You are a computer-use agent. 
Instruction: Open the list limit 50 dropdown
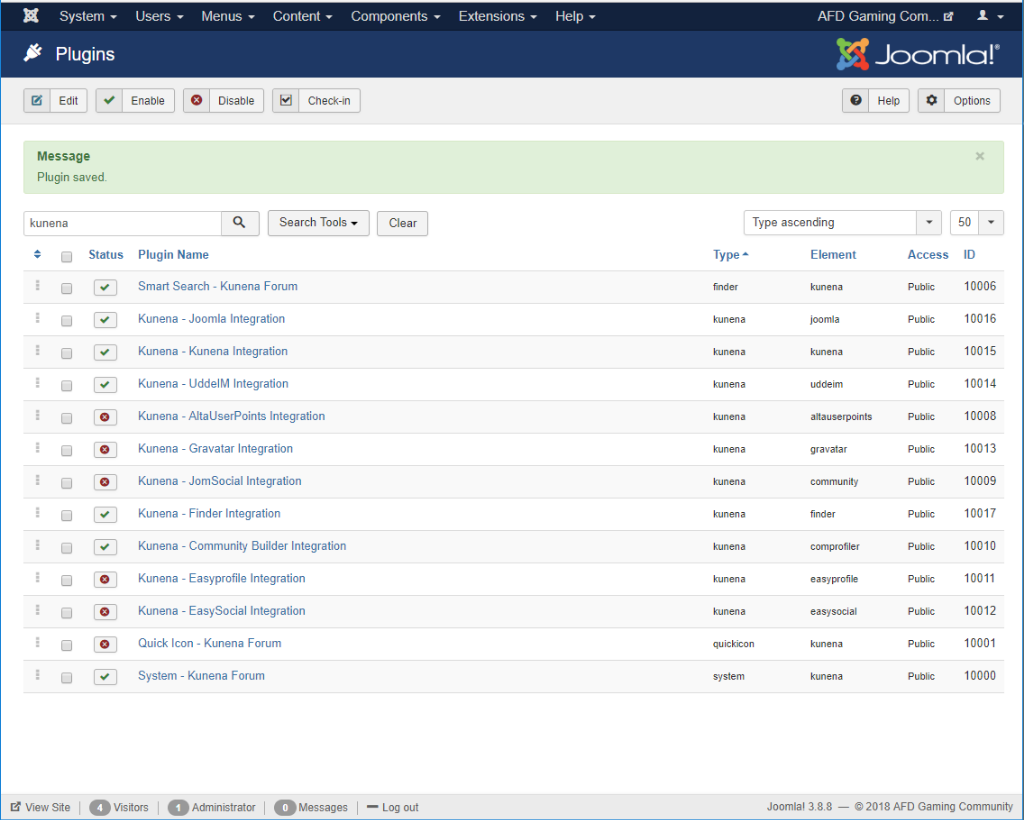coord(976,223)
